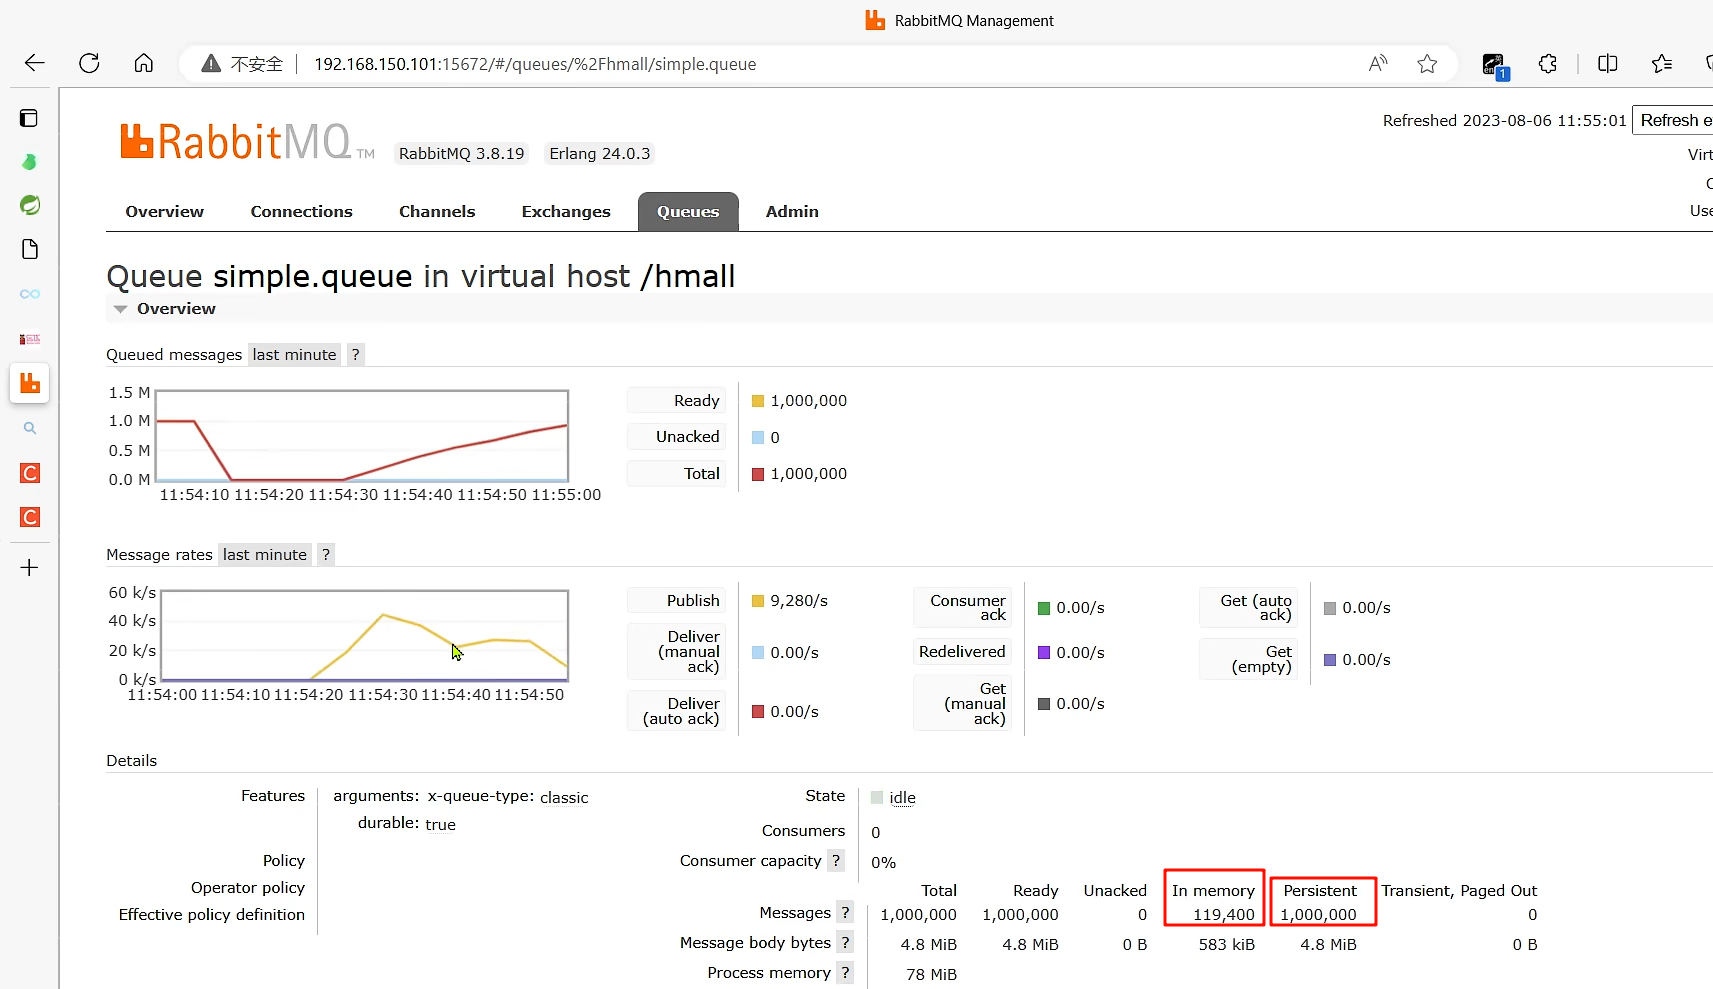This screenshot has width=1713, height=989.
Task: Open the first red C sidebar tab
Action: click(x=30, y=473)
